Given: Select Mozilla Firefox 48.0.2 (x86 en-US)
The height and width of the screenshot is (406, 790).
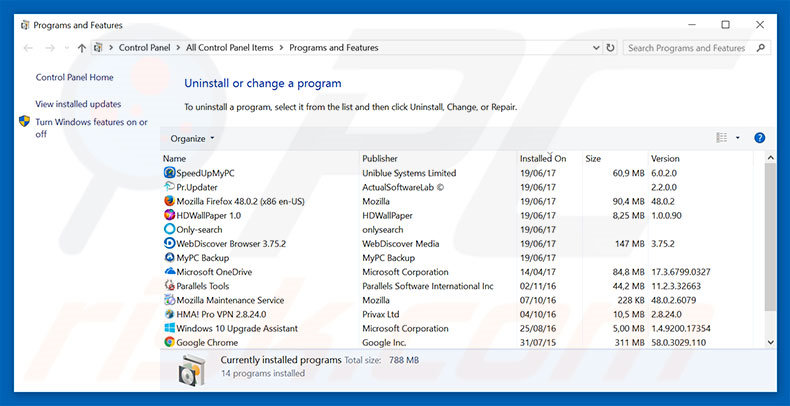Looking at the screenshot, I should (240, 201).
